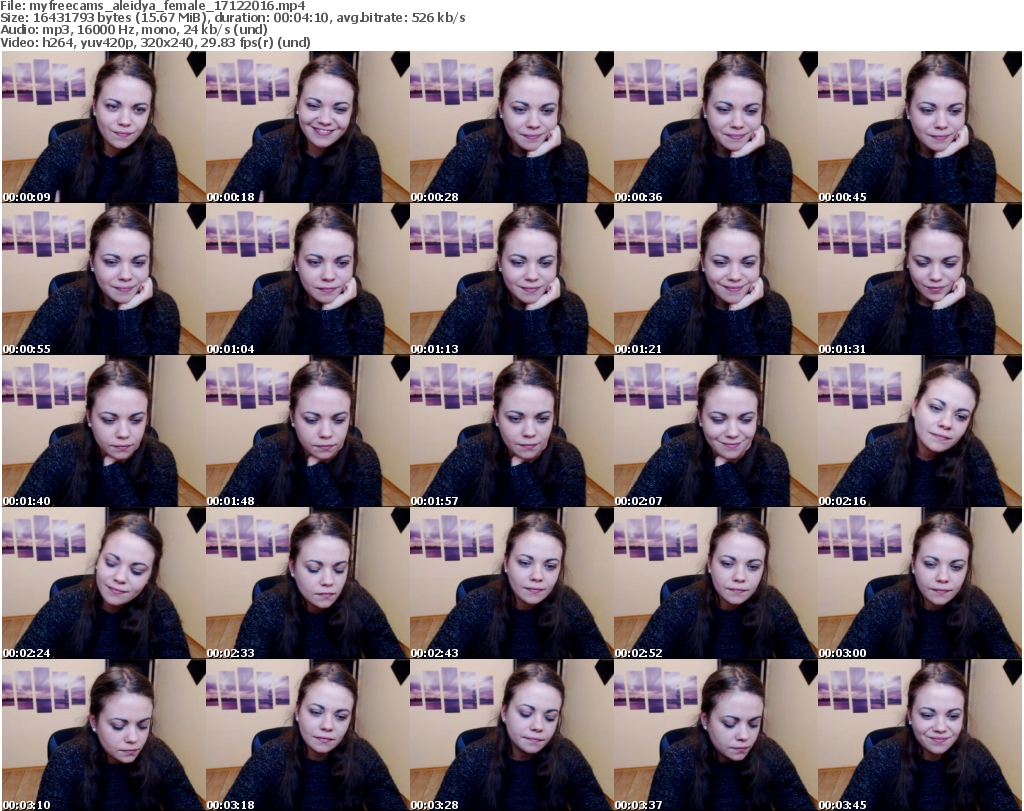Viewport: 1024px width, 811px height.
Task: Select the frame marked 00:03:28
Action: pos(511,735)
